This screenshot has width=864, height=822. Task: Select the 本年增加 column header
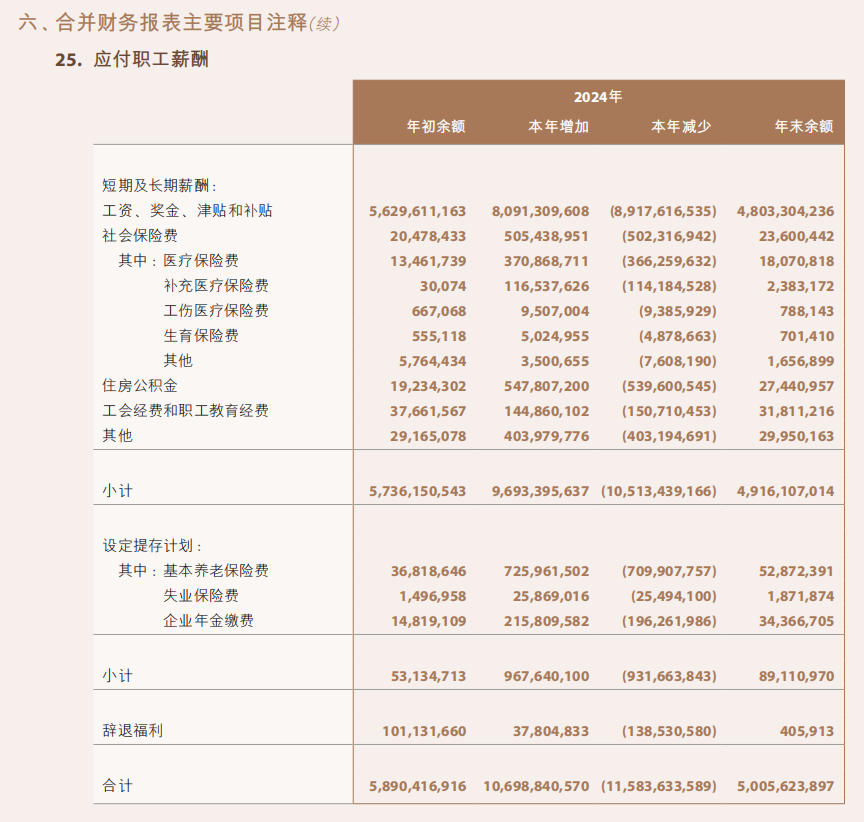coord(559,126)
